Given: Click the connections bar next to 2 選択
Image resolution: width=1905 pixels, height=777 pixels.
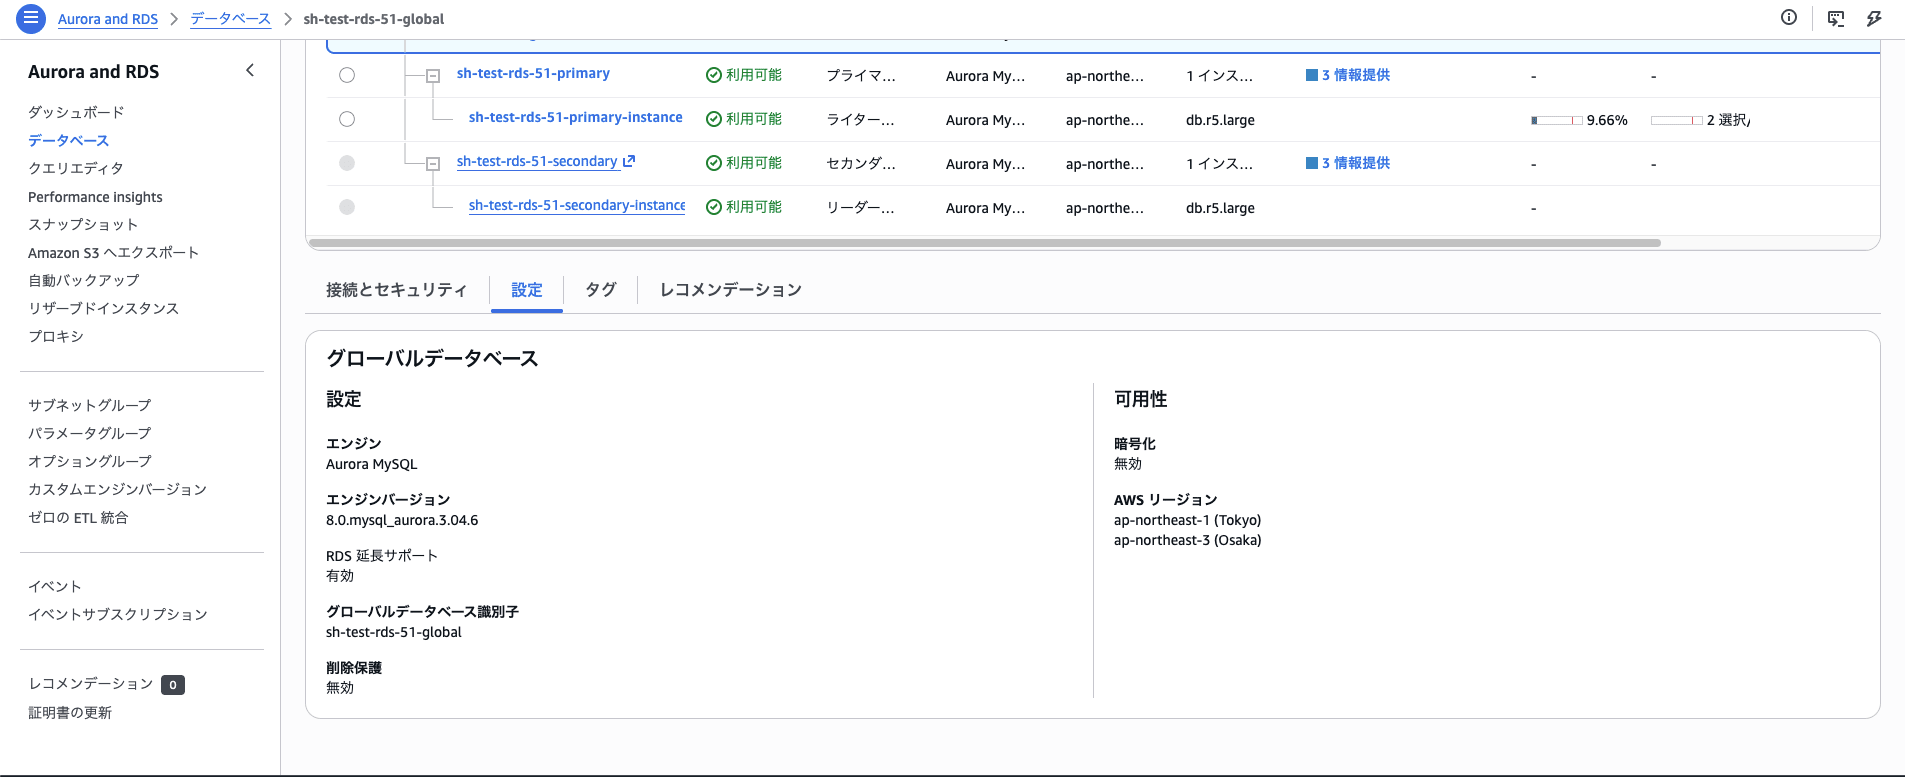Looking at the screenshot, I should coord(1677,120).
